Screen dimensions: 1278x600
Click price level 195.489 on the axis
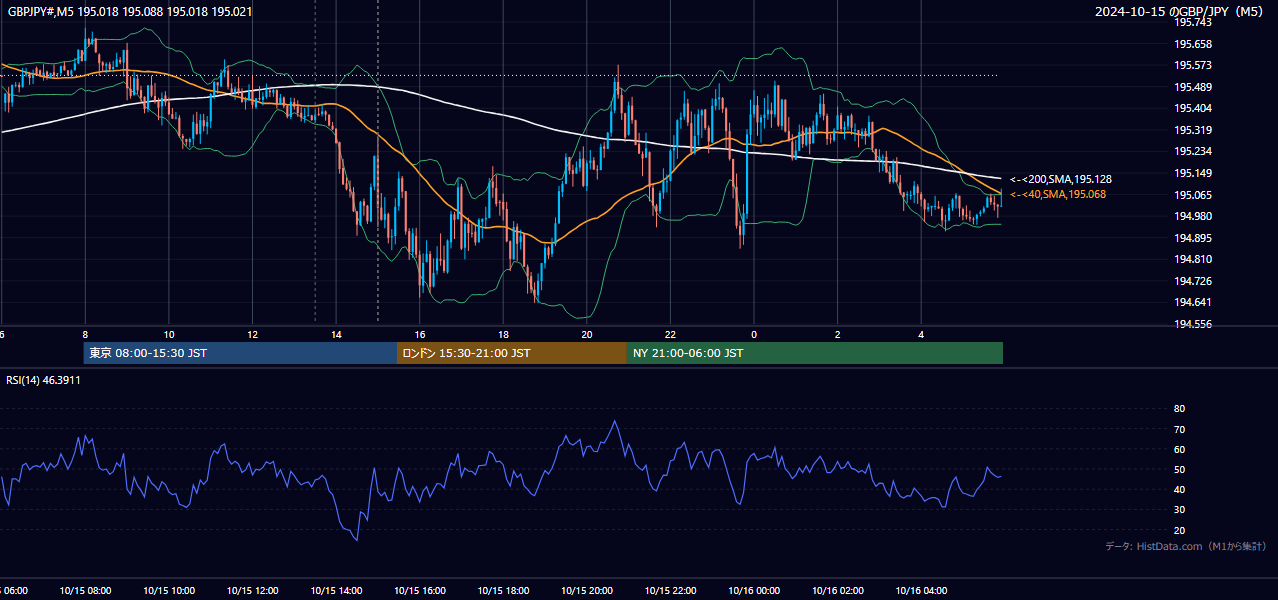[x=1194, y=87]
